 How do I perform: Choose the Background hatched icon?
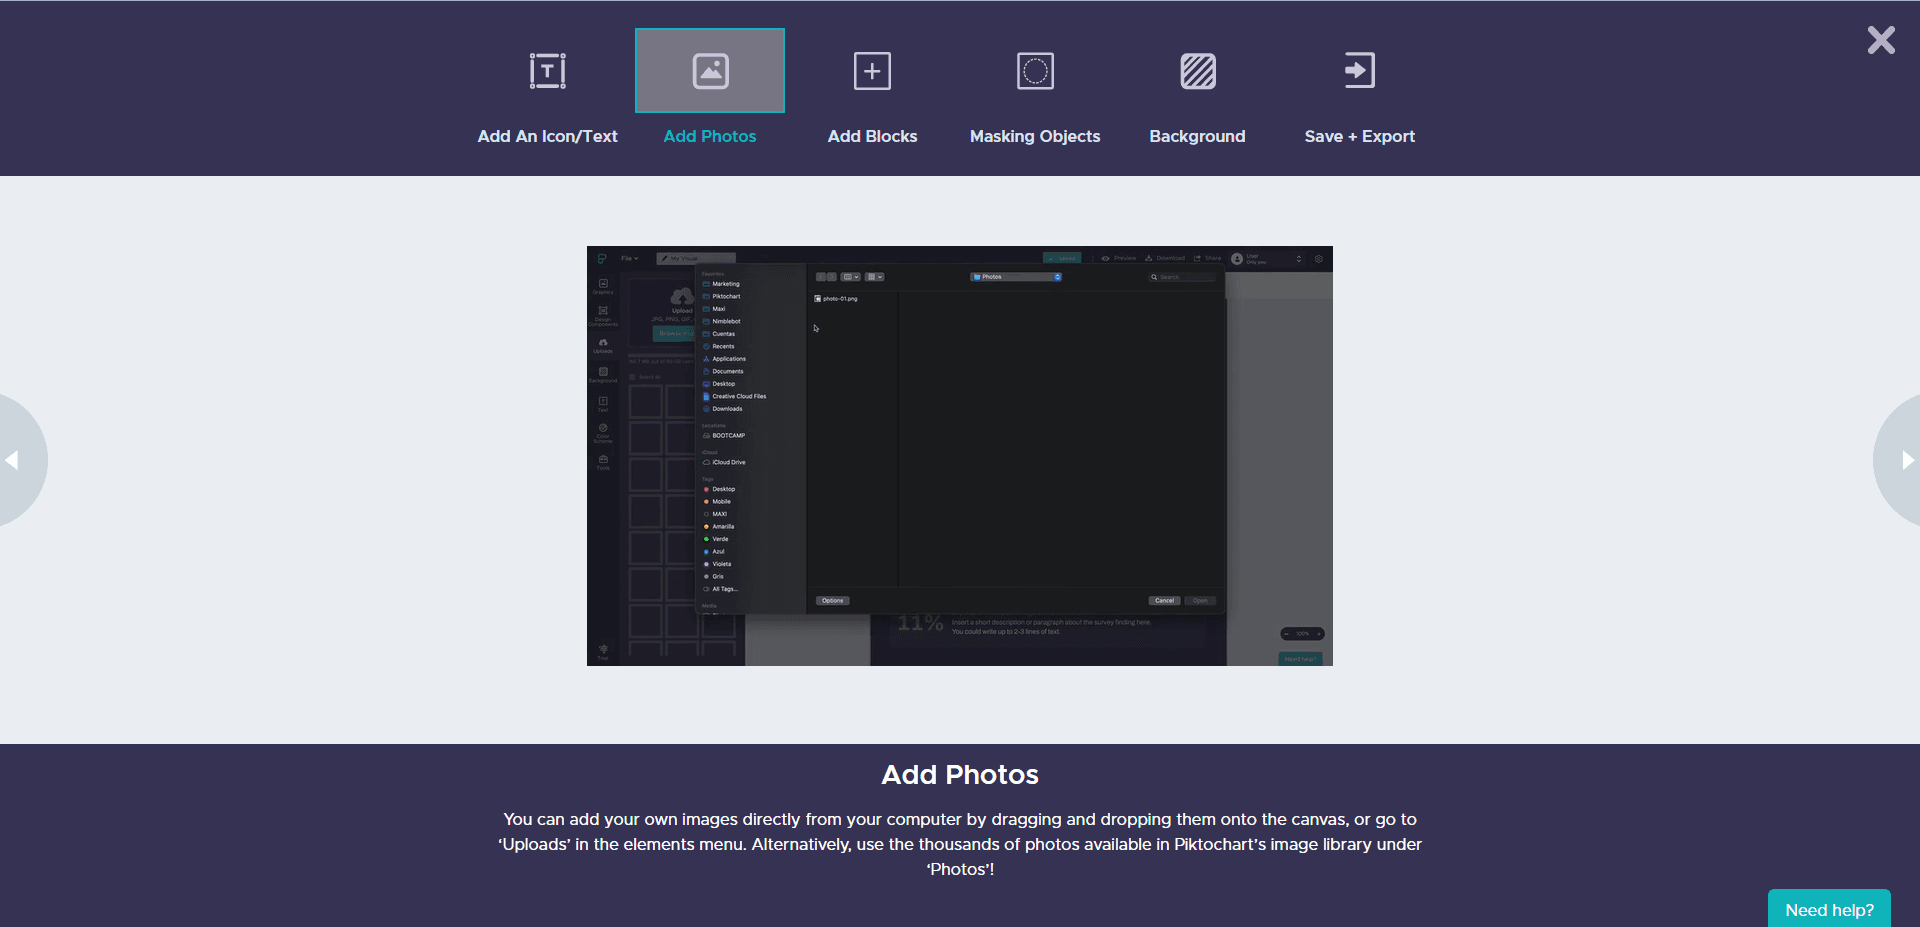[1198, 71]
